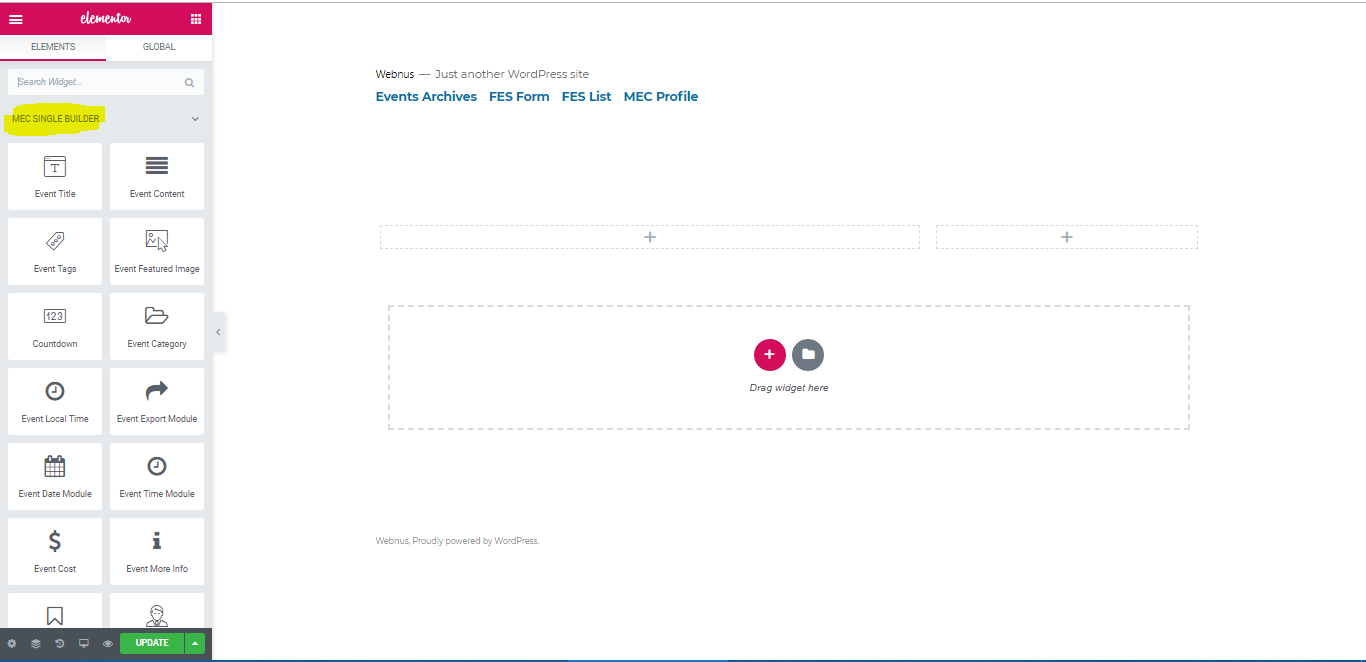Screen dimensions: 1366x662
Task: Select the Countdown widget
Action: [x=55, y=327]
